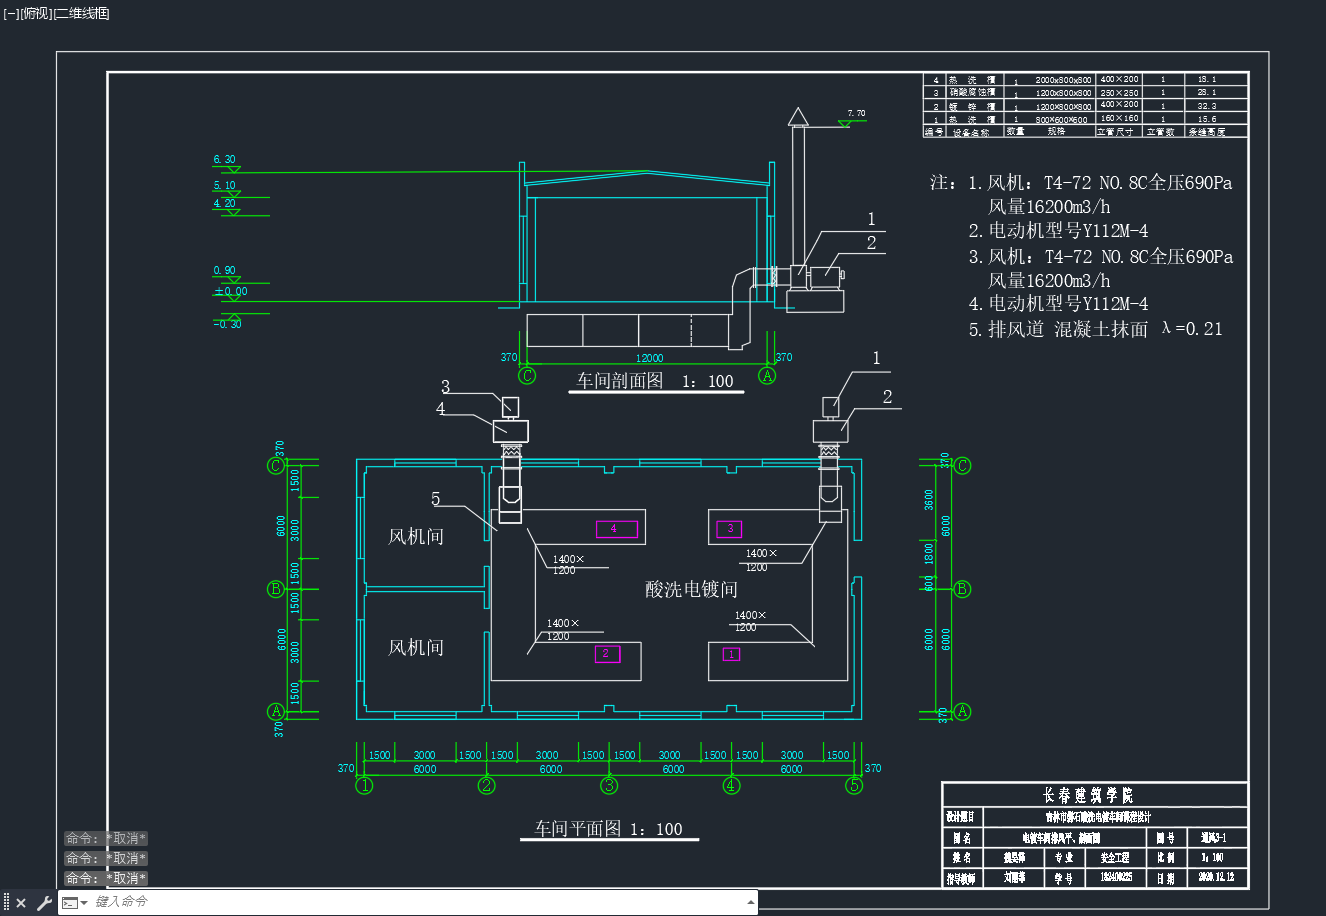Select the 长春建筑学院 title block heading

(x=1089, y=796)
